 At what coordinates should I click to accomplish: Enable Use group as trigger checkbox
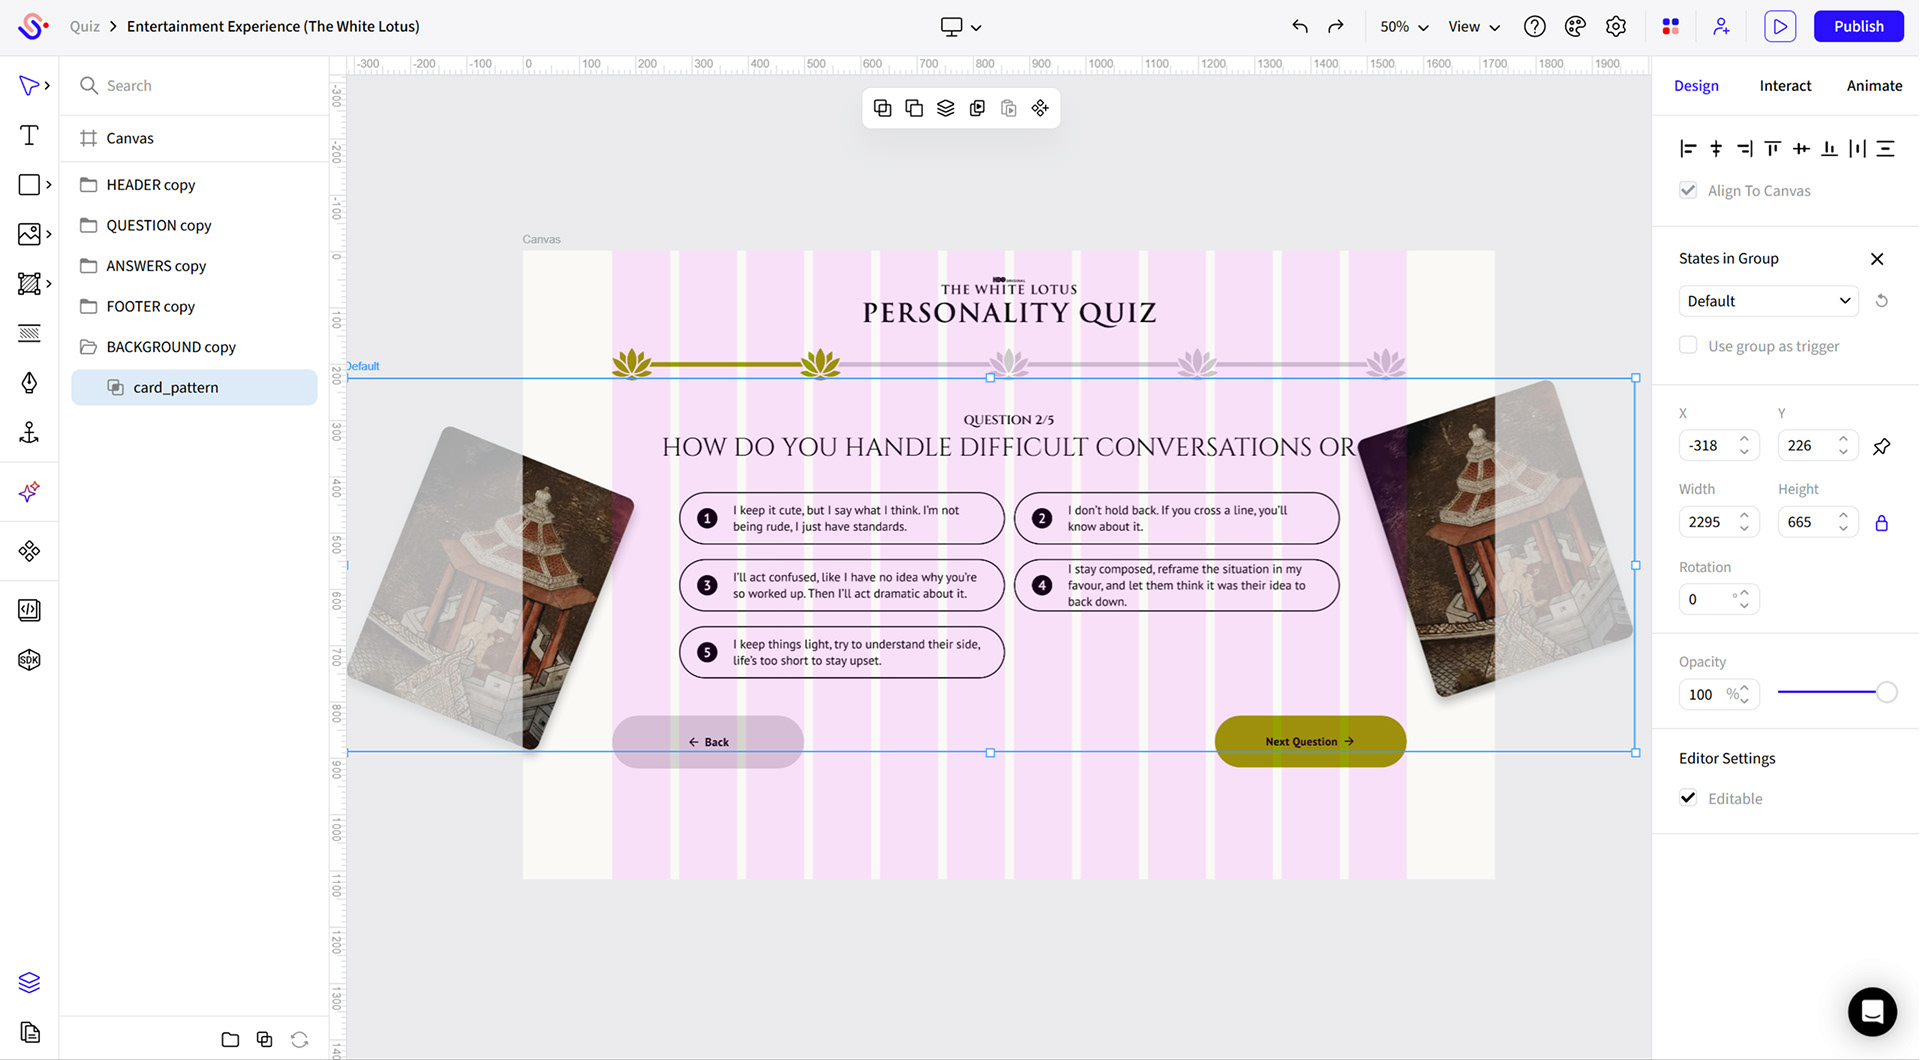[1688, 345]
